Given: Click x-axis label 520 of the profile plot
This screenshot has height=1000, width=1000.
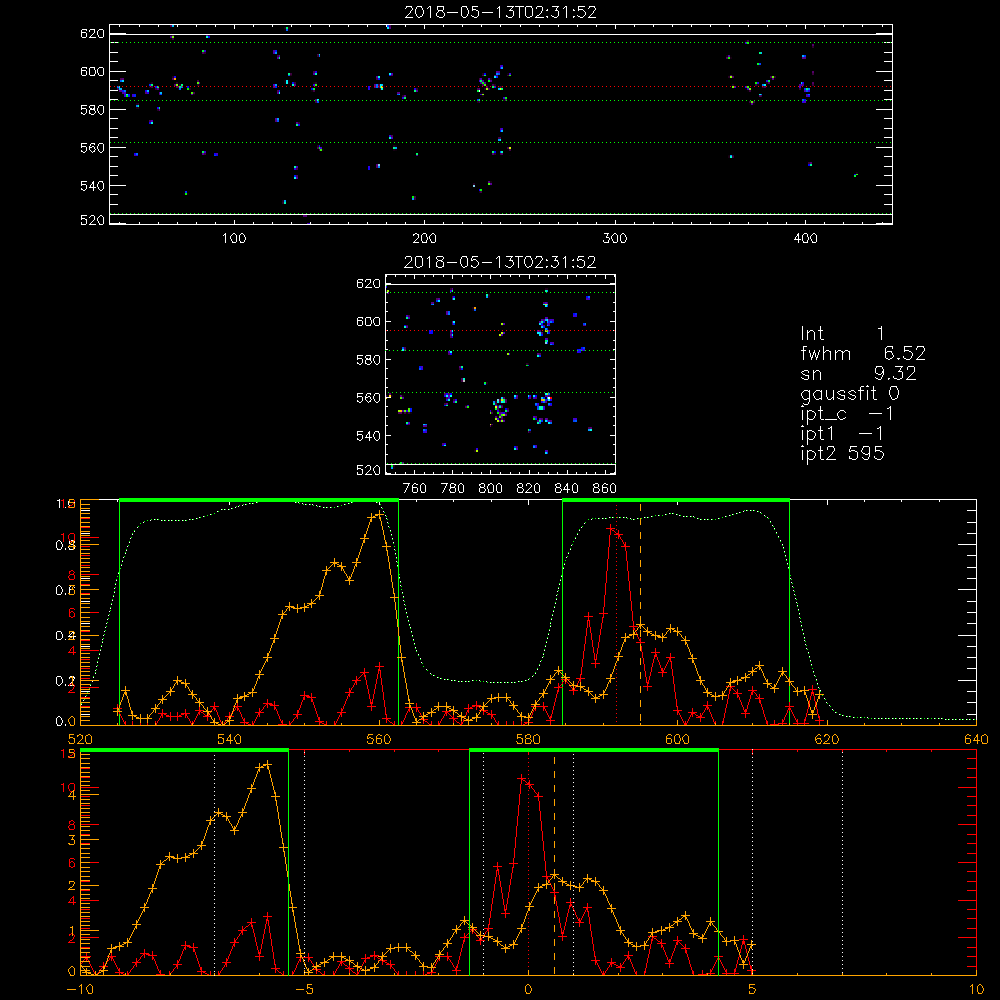Looking at the screenshot, I should coord(80,739).
